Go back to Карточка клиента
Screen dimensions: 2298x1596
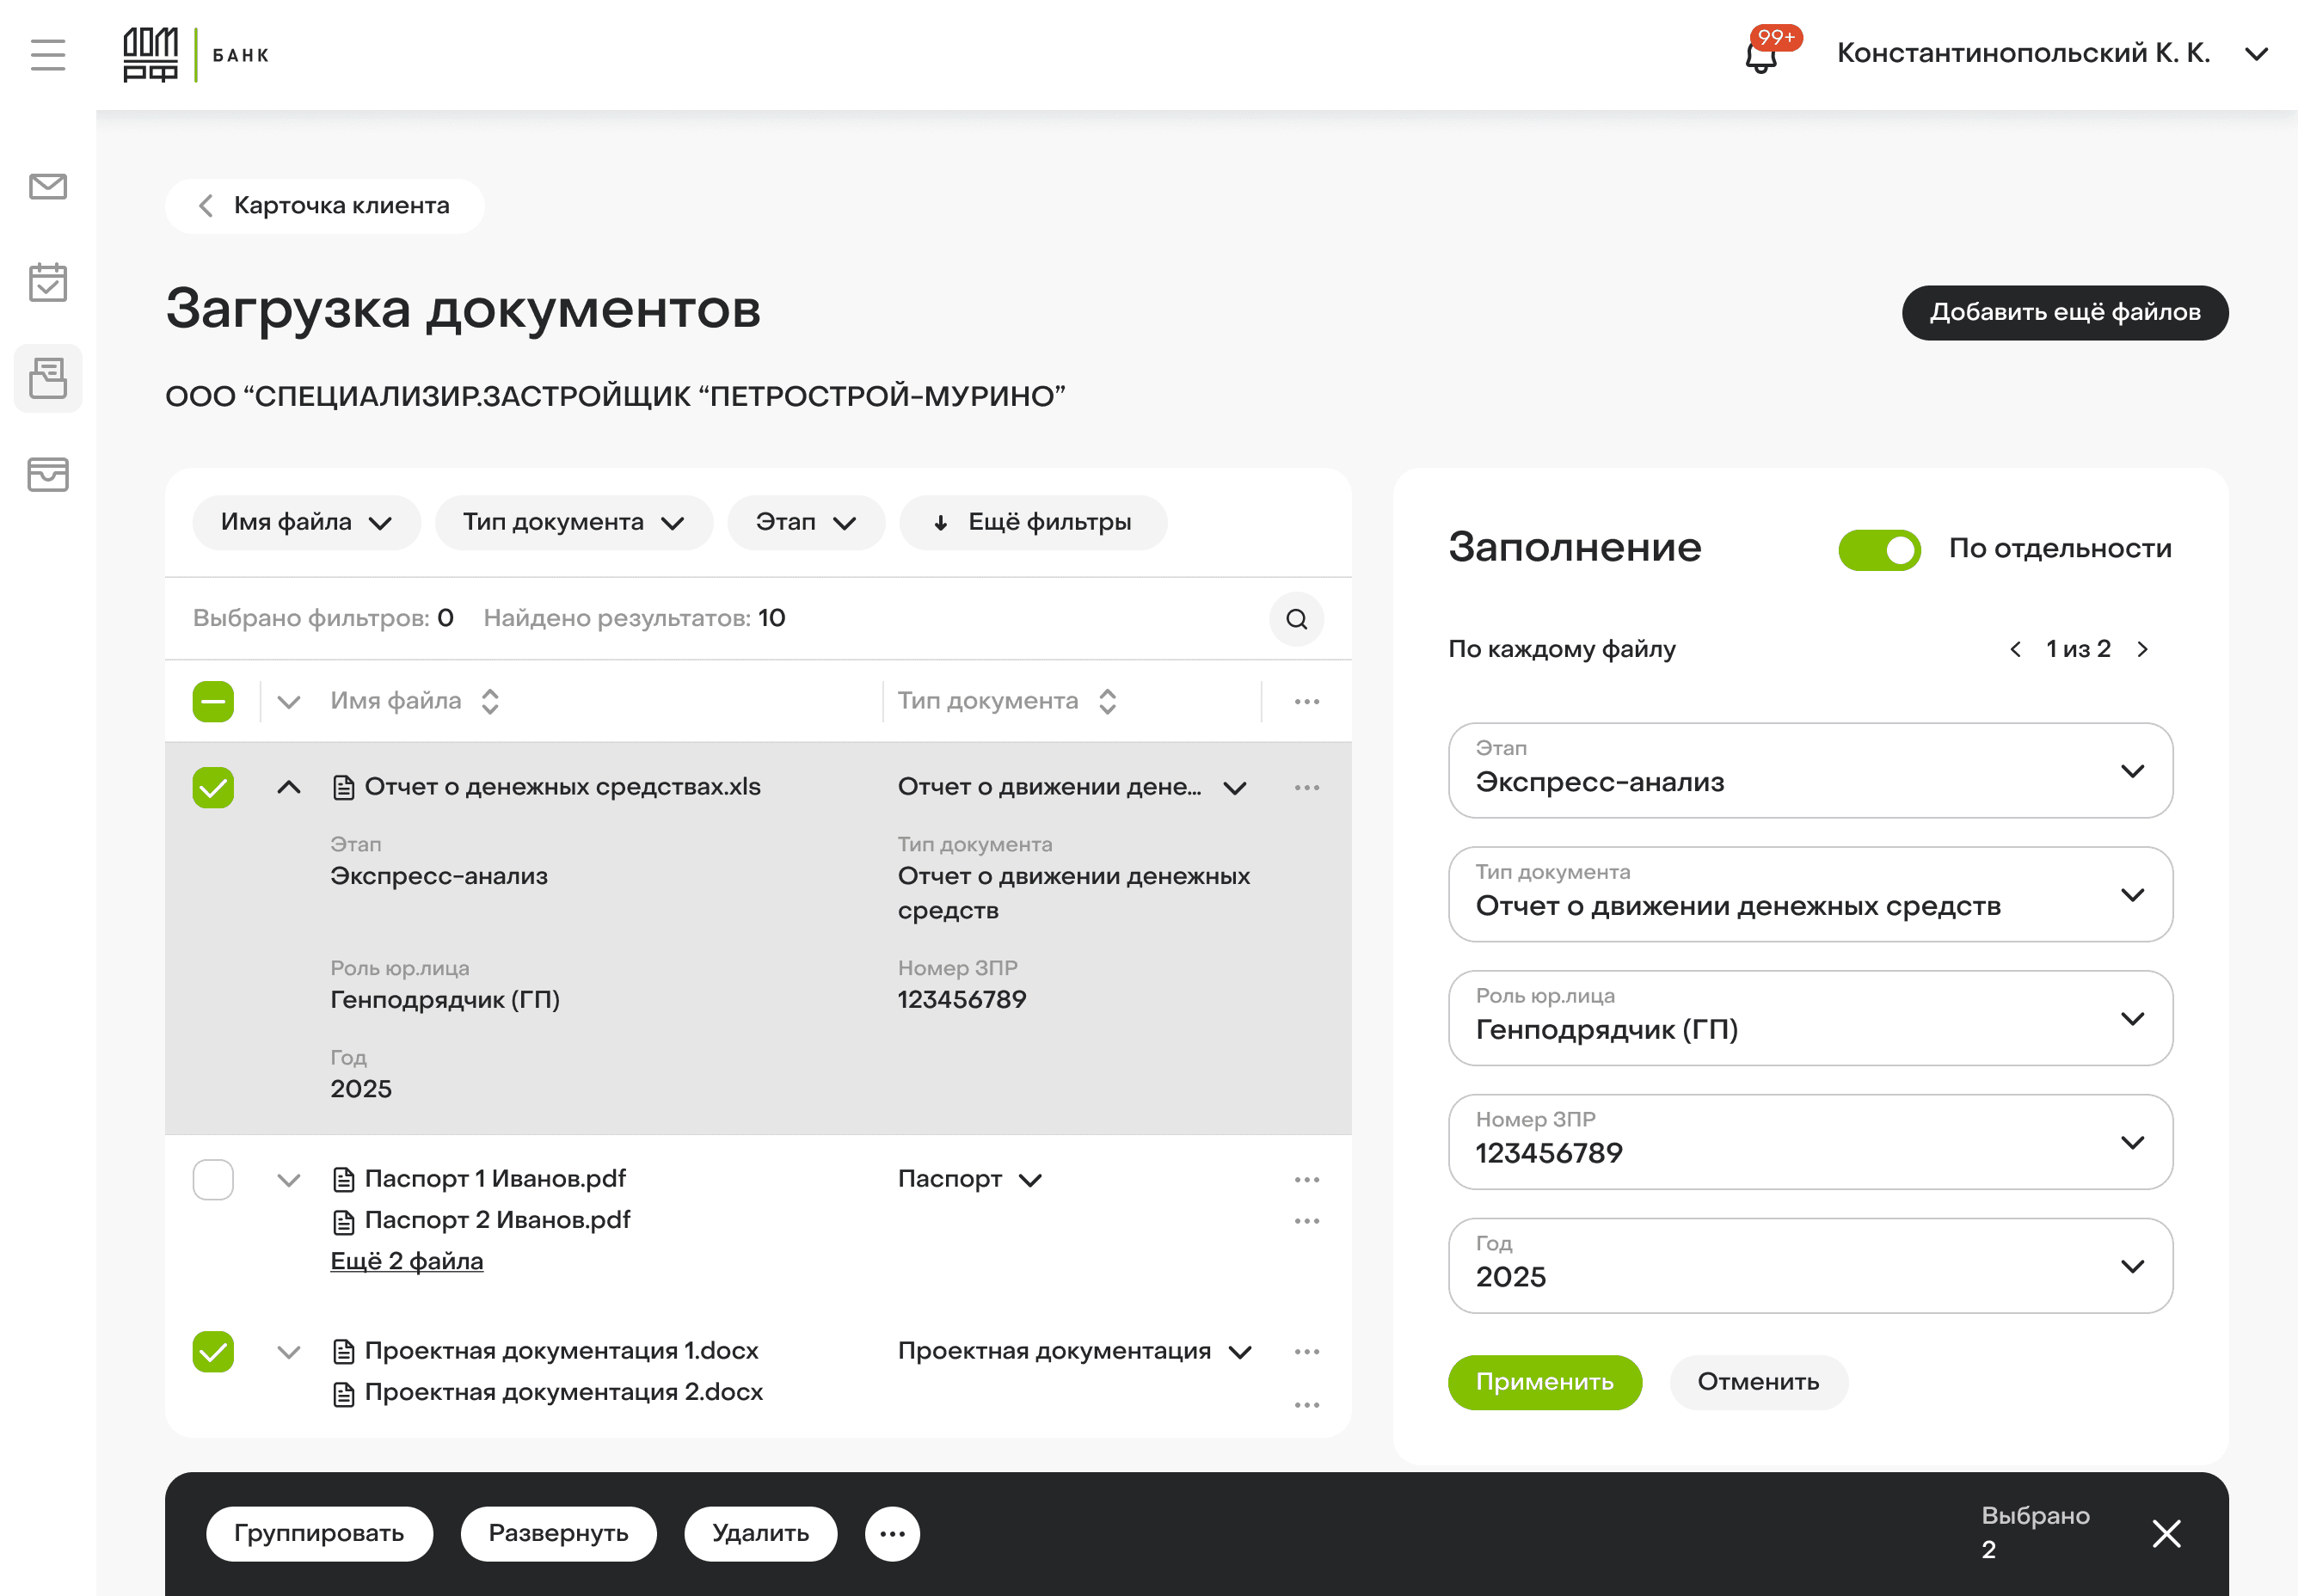[x=324, y=206]
